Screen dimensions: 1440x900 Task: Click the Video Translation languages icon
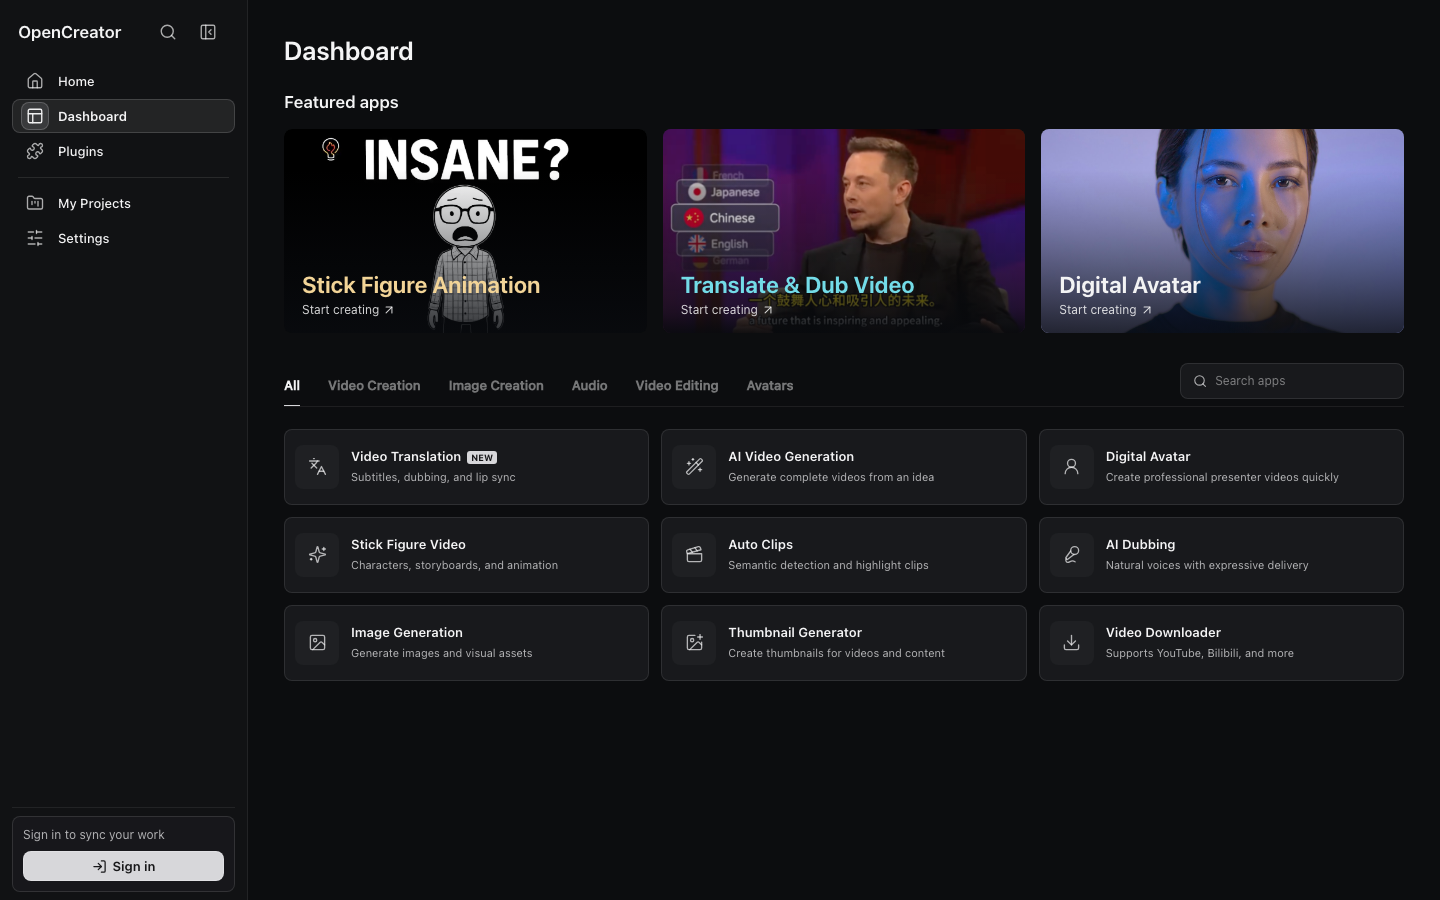tap(317, 467)
